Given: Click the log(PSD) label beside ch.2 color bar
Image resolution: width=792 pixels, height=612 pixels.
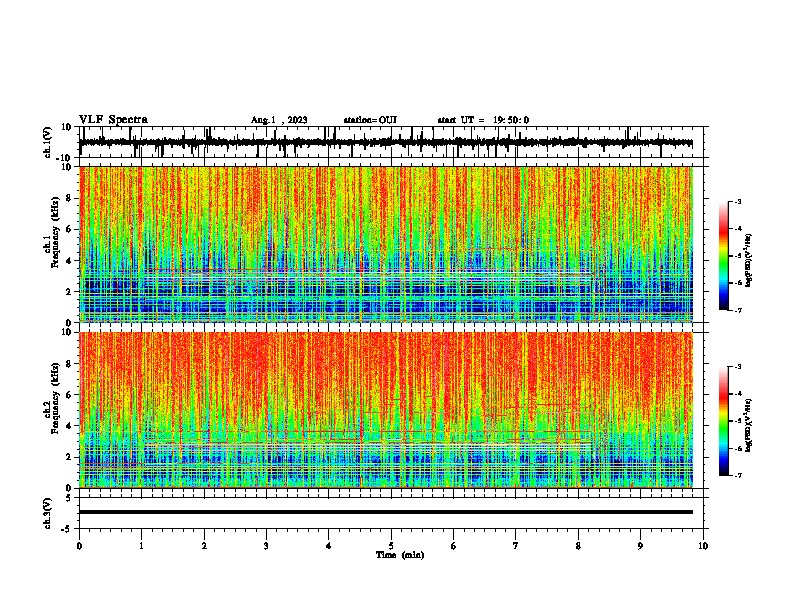Looking at the screenshot, I should 749,425.
